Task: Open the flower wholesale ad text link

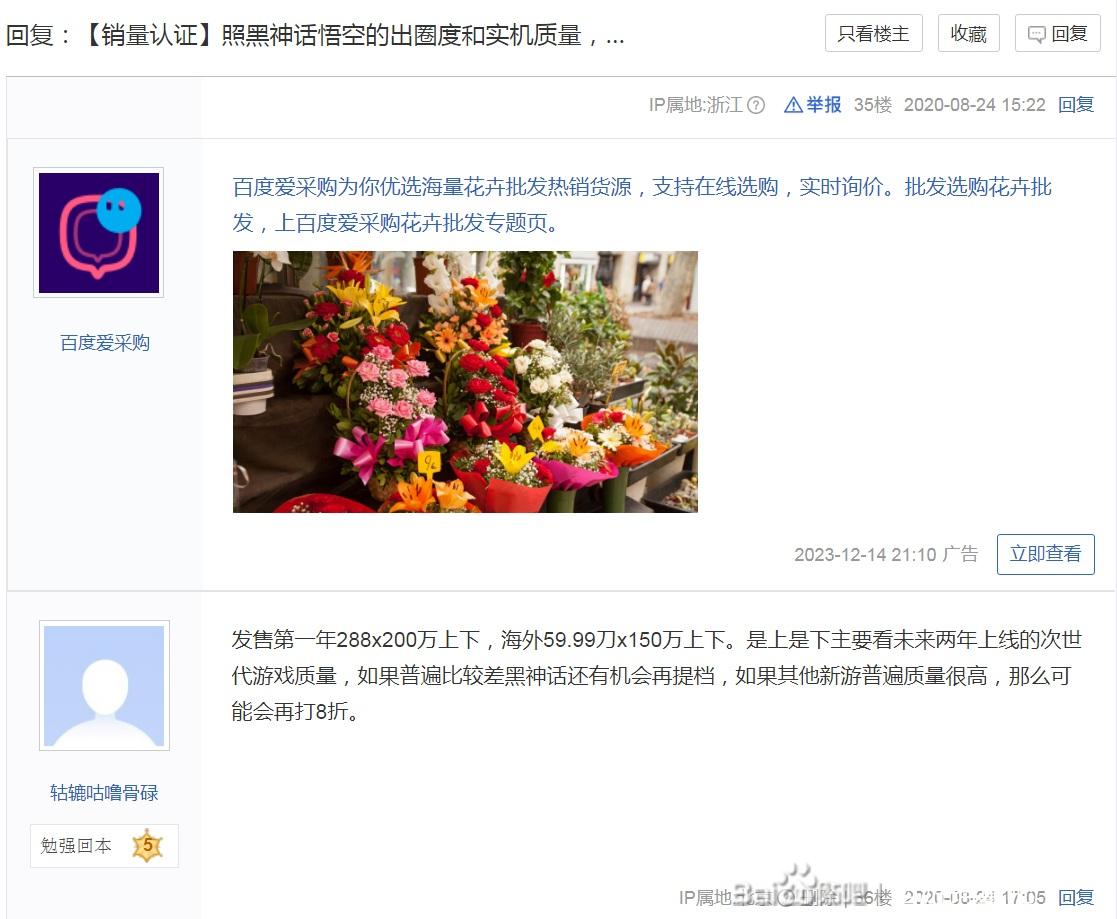Action: coord(642,204)
